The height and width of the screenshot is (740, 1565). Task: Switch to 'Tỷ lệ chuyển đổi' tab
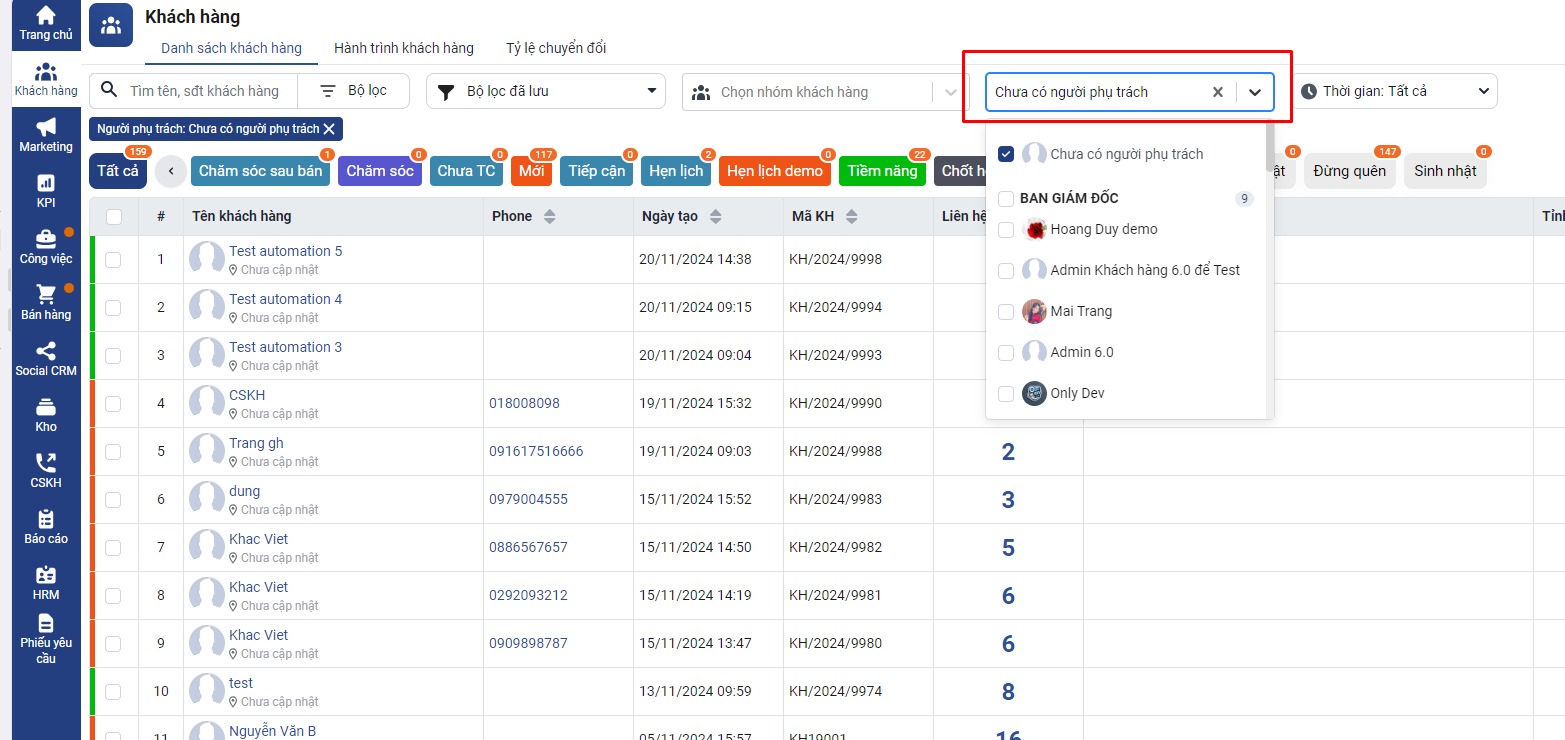coord(556,48)
